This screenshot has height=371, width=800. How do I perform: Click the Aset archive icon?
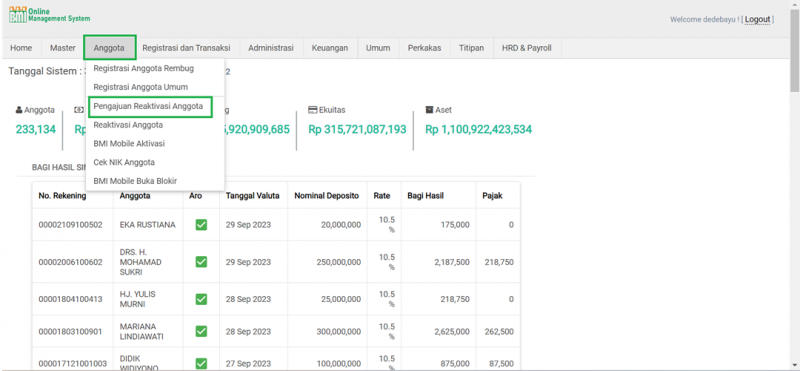429,110
